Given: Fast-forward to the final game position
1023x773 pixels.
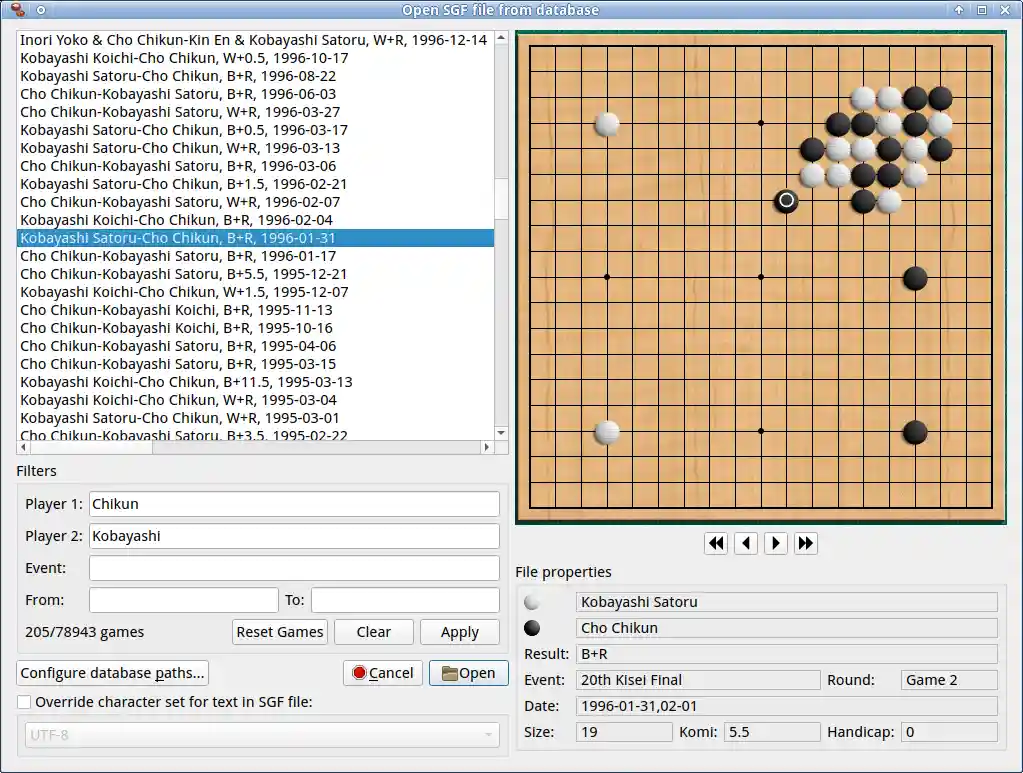Looking at the screenshot, I should (x=806, y=543).
